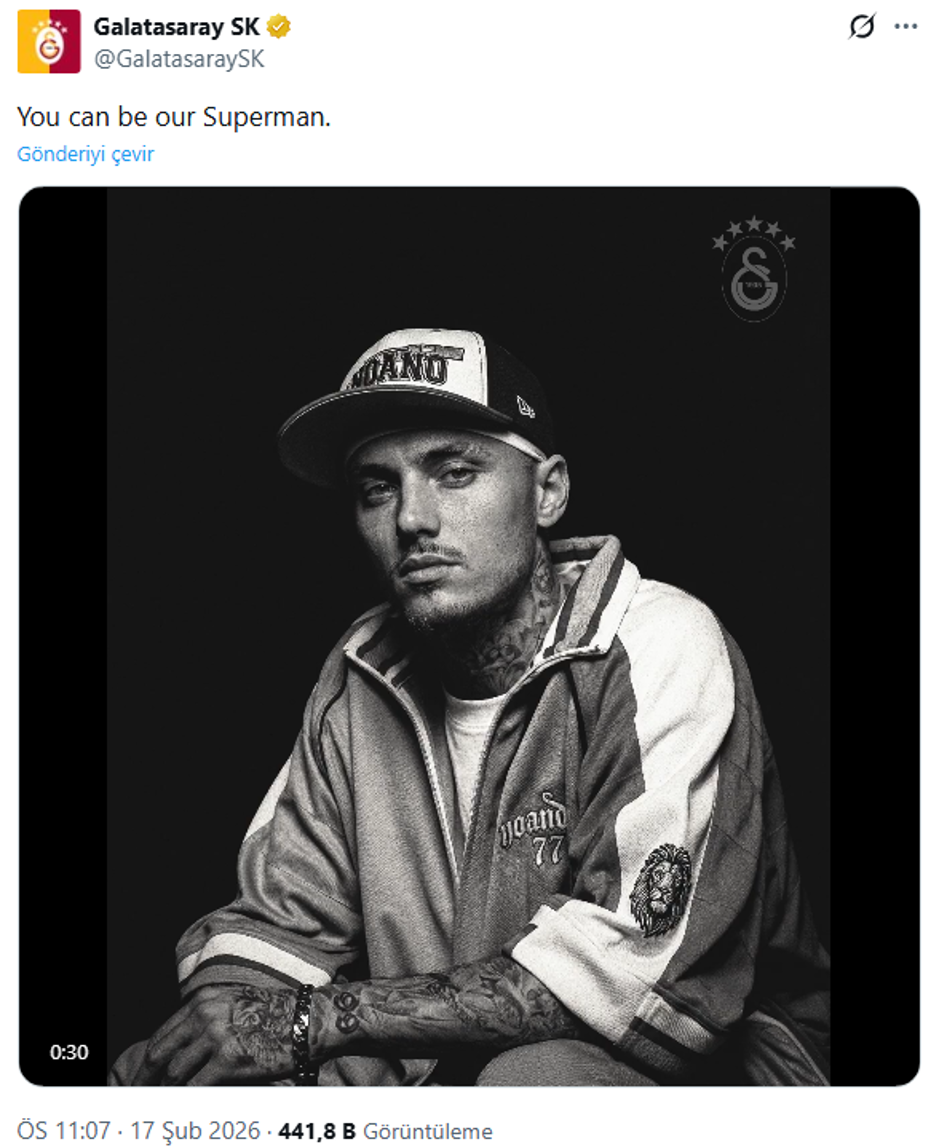Click the five stars above the crest
930x1147 pixels.
[754, 232]
